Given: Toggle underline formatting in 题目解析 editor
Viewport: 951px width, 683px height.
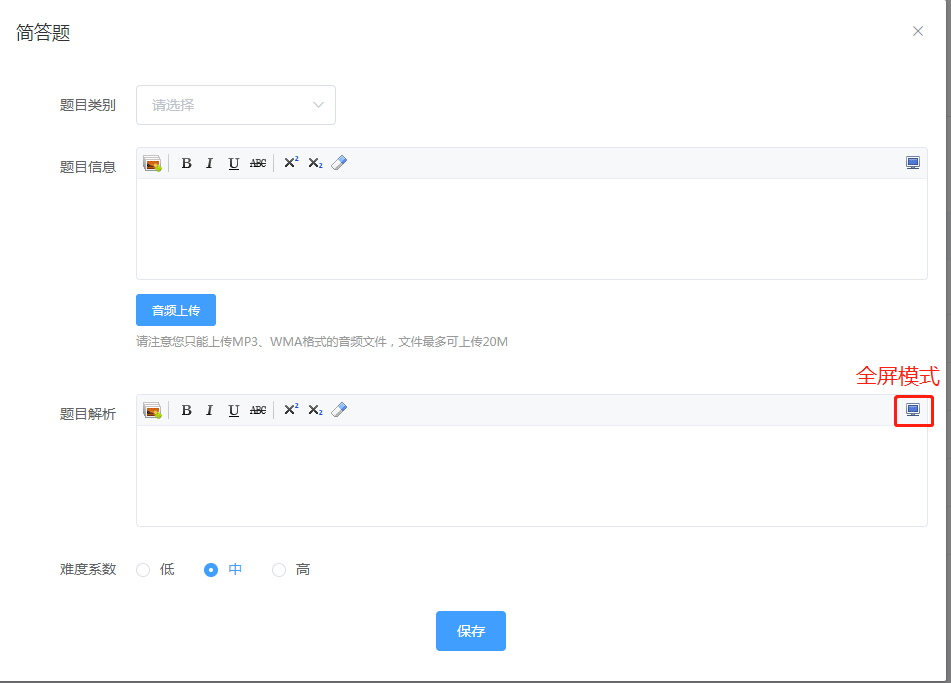Looking at the screenshot, I should click(x=233, y=410).
